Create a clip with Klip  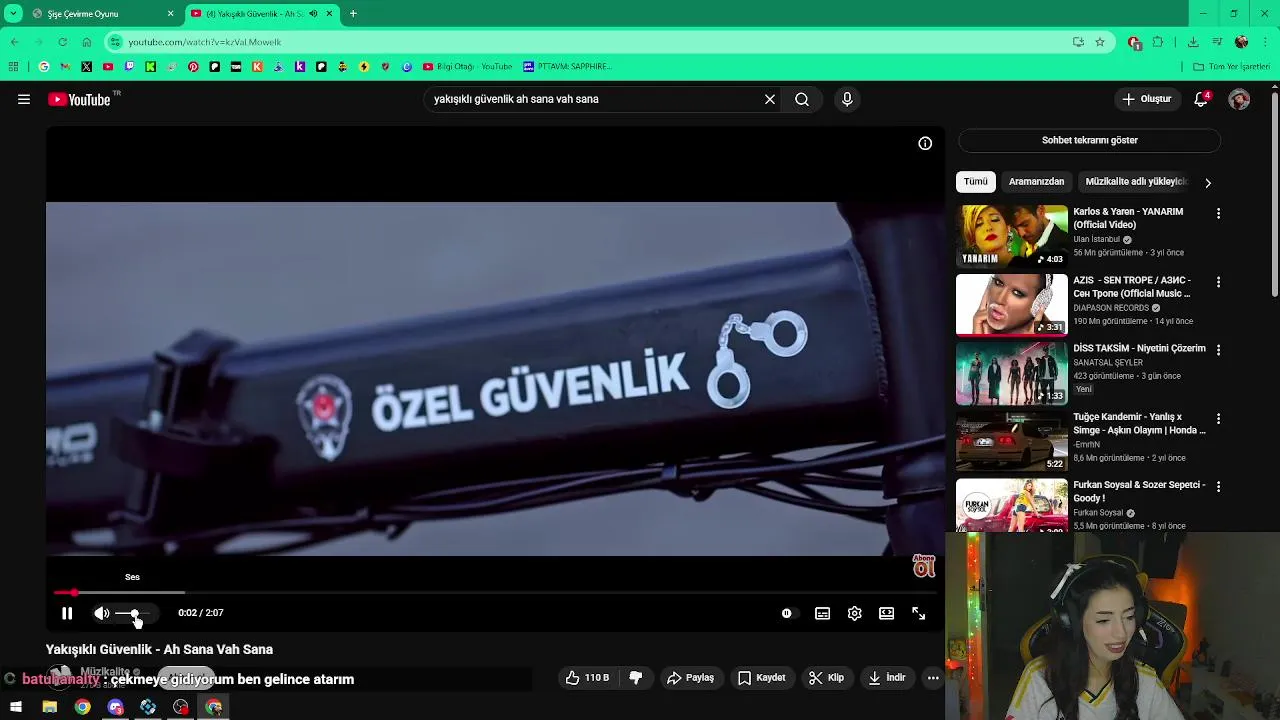(826, 678)
